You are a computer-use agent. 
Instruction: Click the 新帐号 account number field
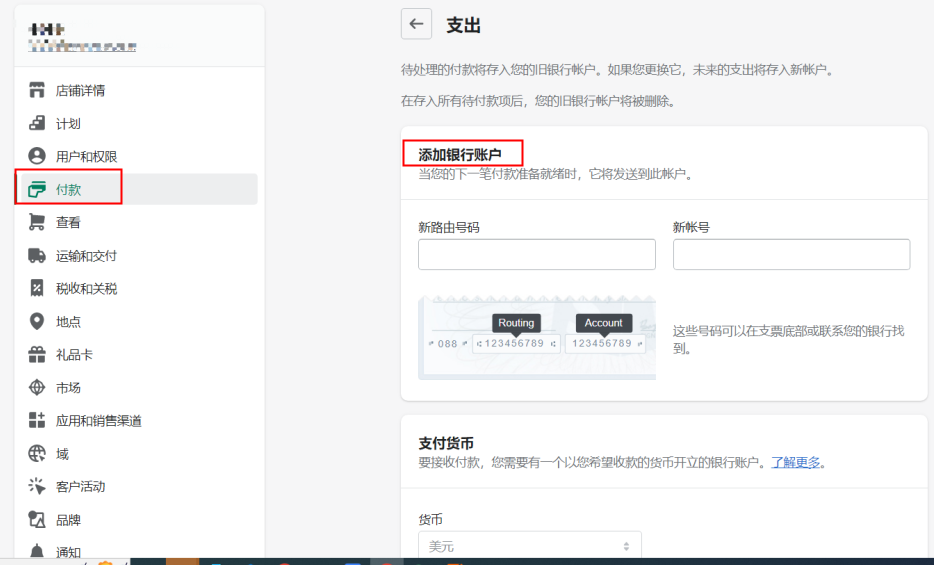pos(791,254)
